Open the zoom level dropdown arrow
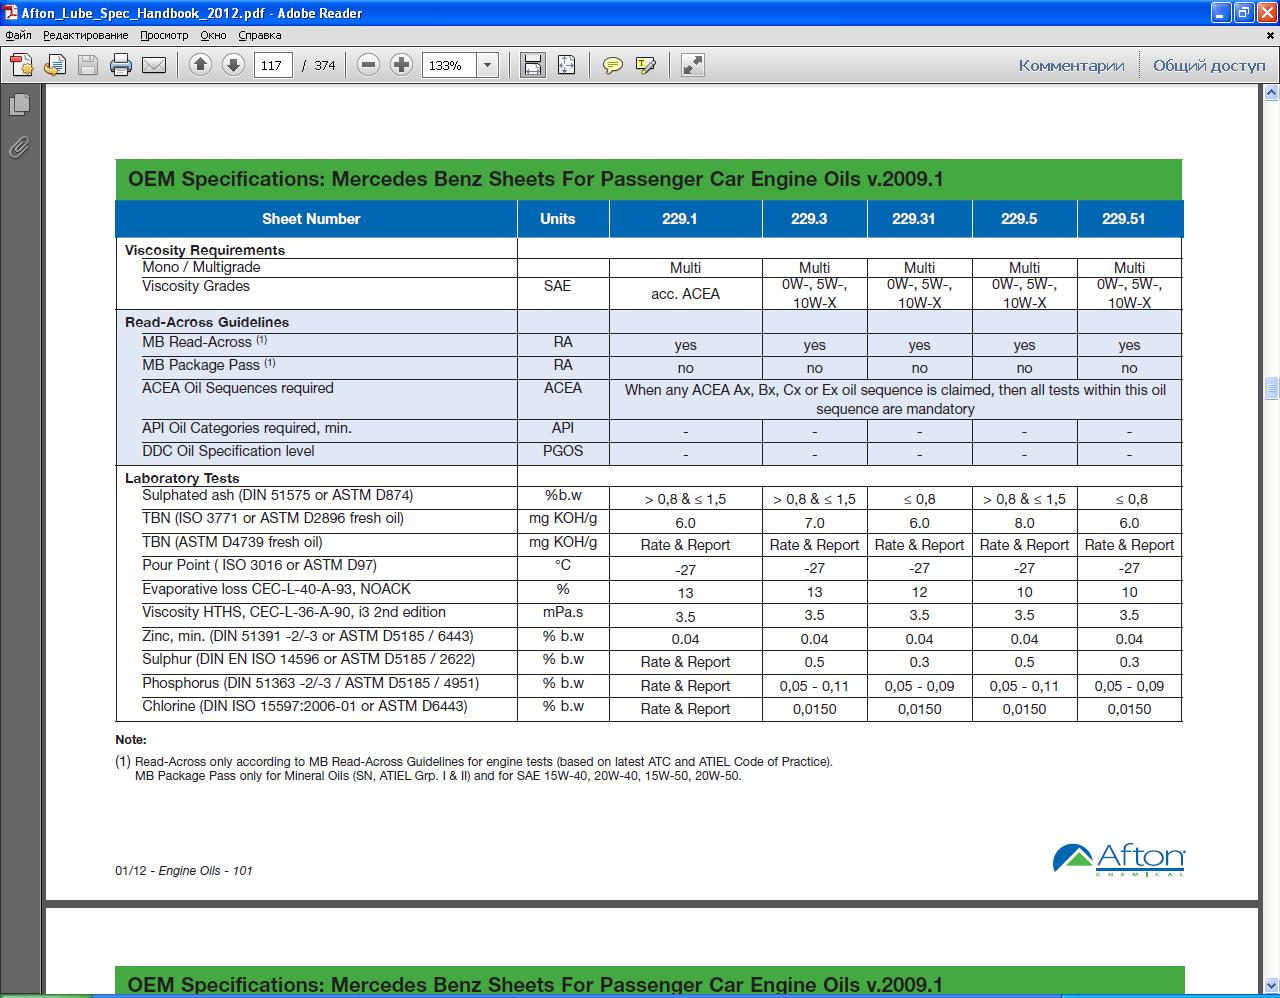The image size is (1280, 998). 487,65
